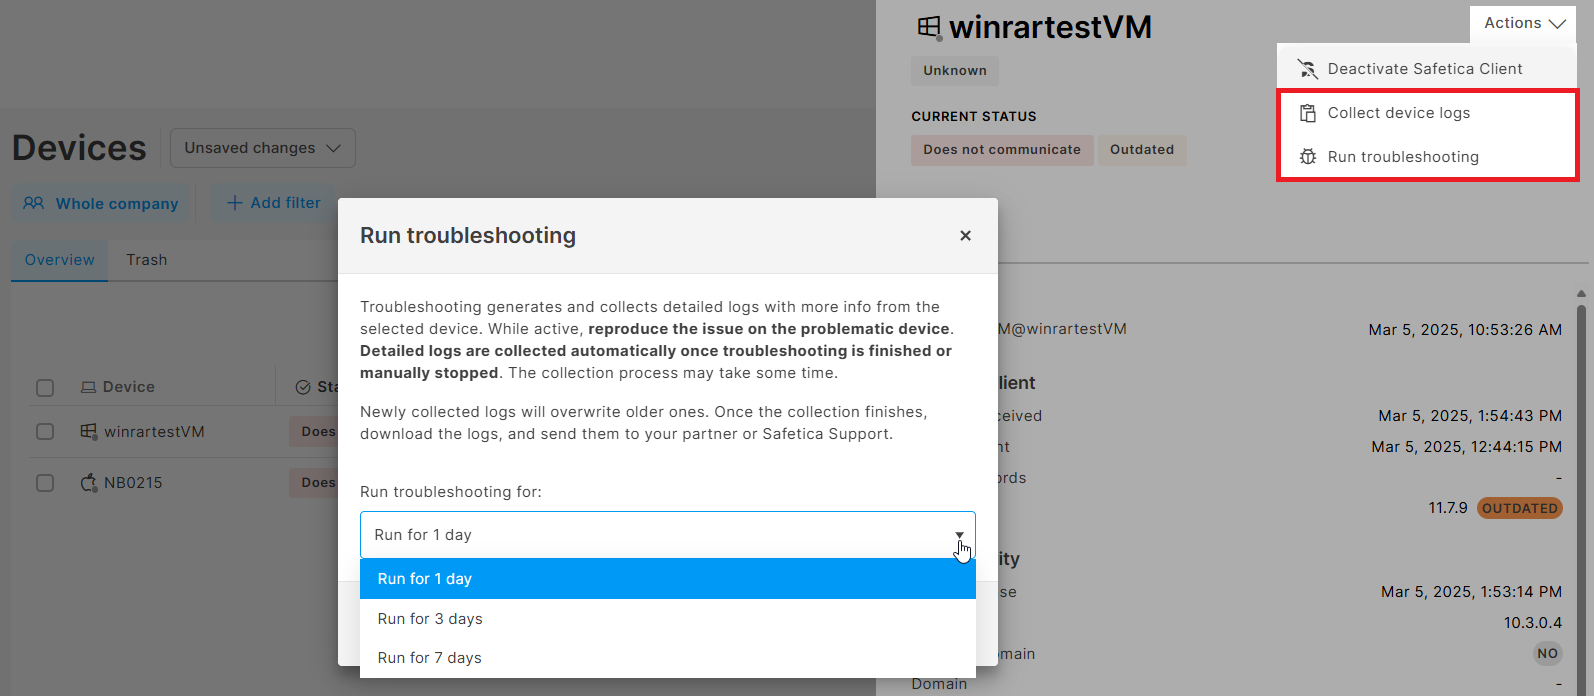
Task: Click the Mar 5, 2025, 12:44:15 PM timestamp
Action: click(x=1467, y=447)
